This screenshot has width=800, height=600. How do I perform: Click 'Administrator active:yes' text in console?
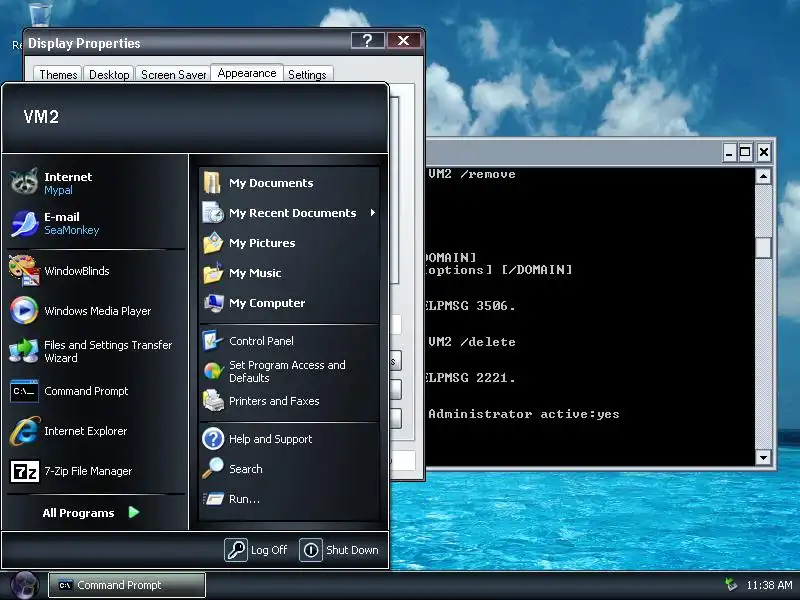(524, 414)
